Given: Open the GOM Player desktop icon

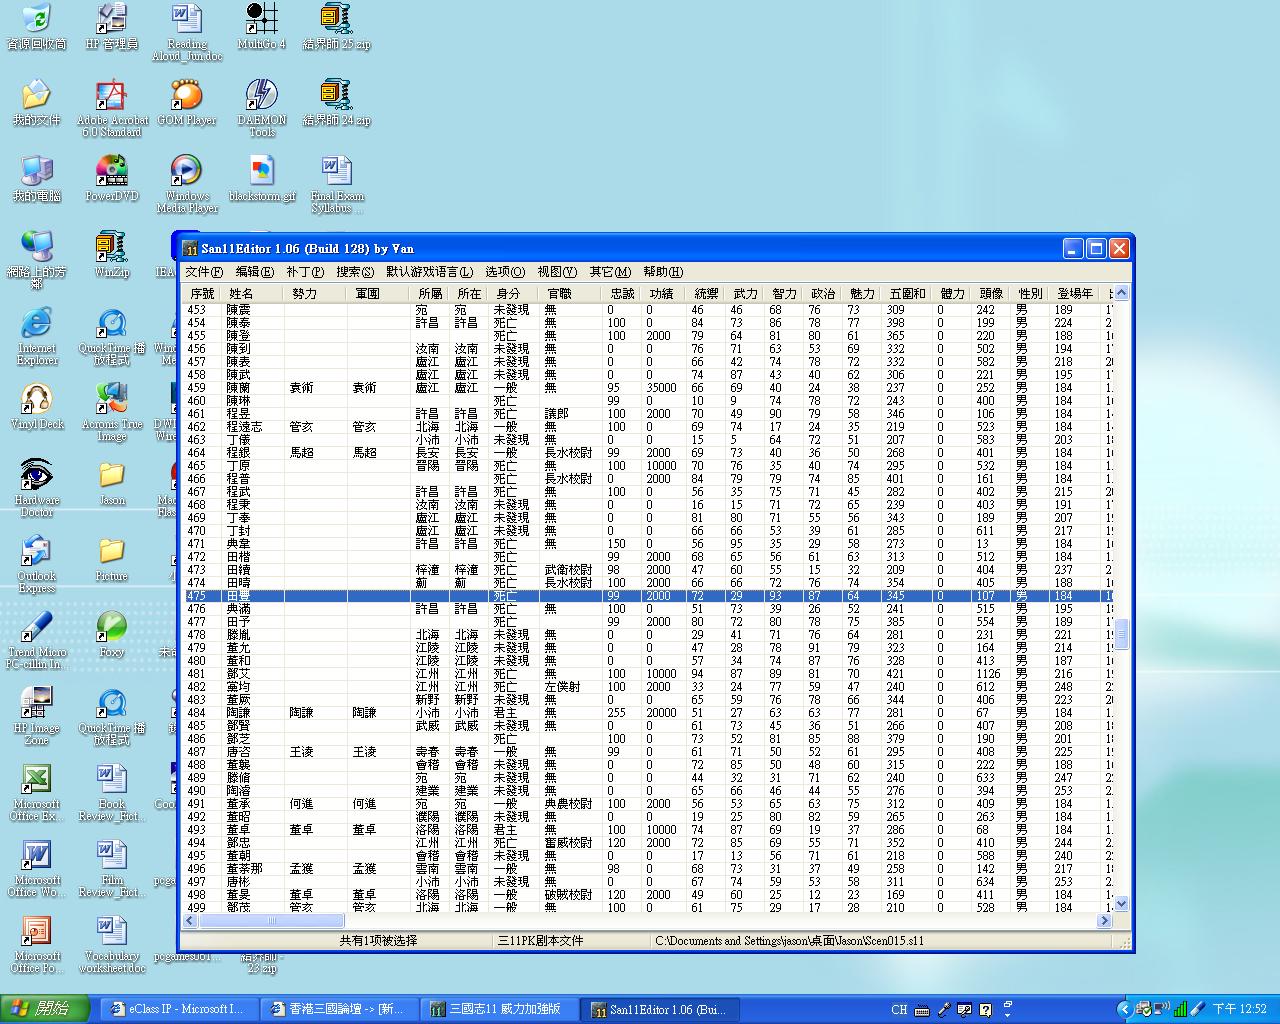Looking at the screenshot, I should 186,96.
